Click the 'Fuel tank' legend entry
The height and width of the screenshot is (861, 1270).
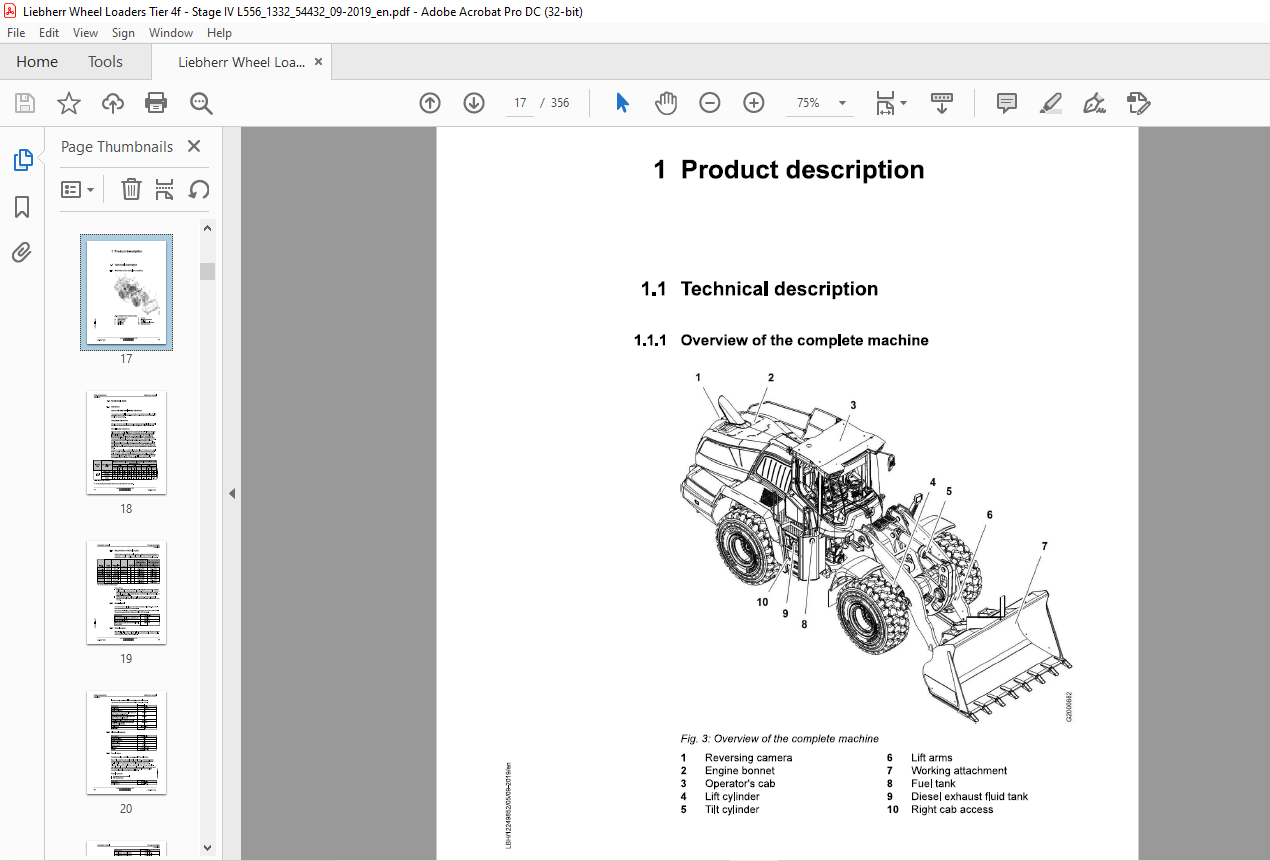(933, 784)
